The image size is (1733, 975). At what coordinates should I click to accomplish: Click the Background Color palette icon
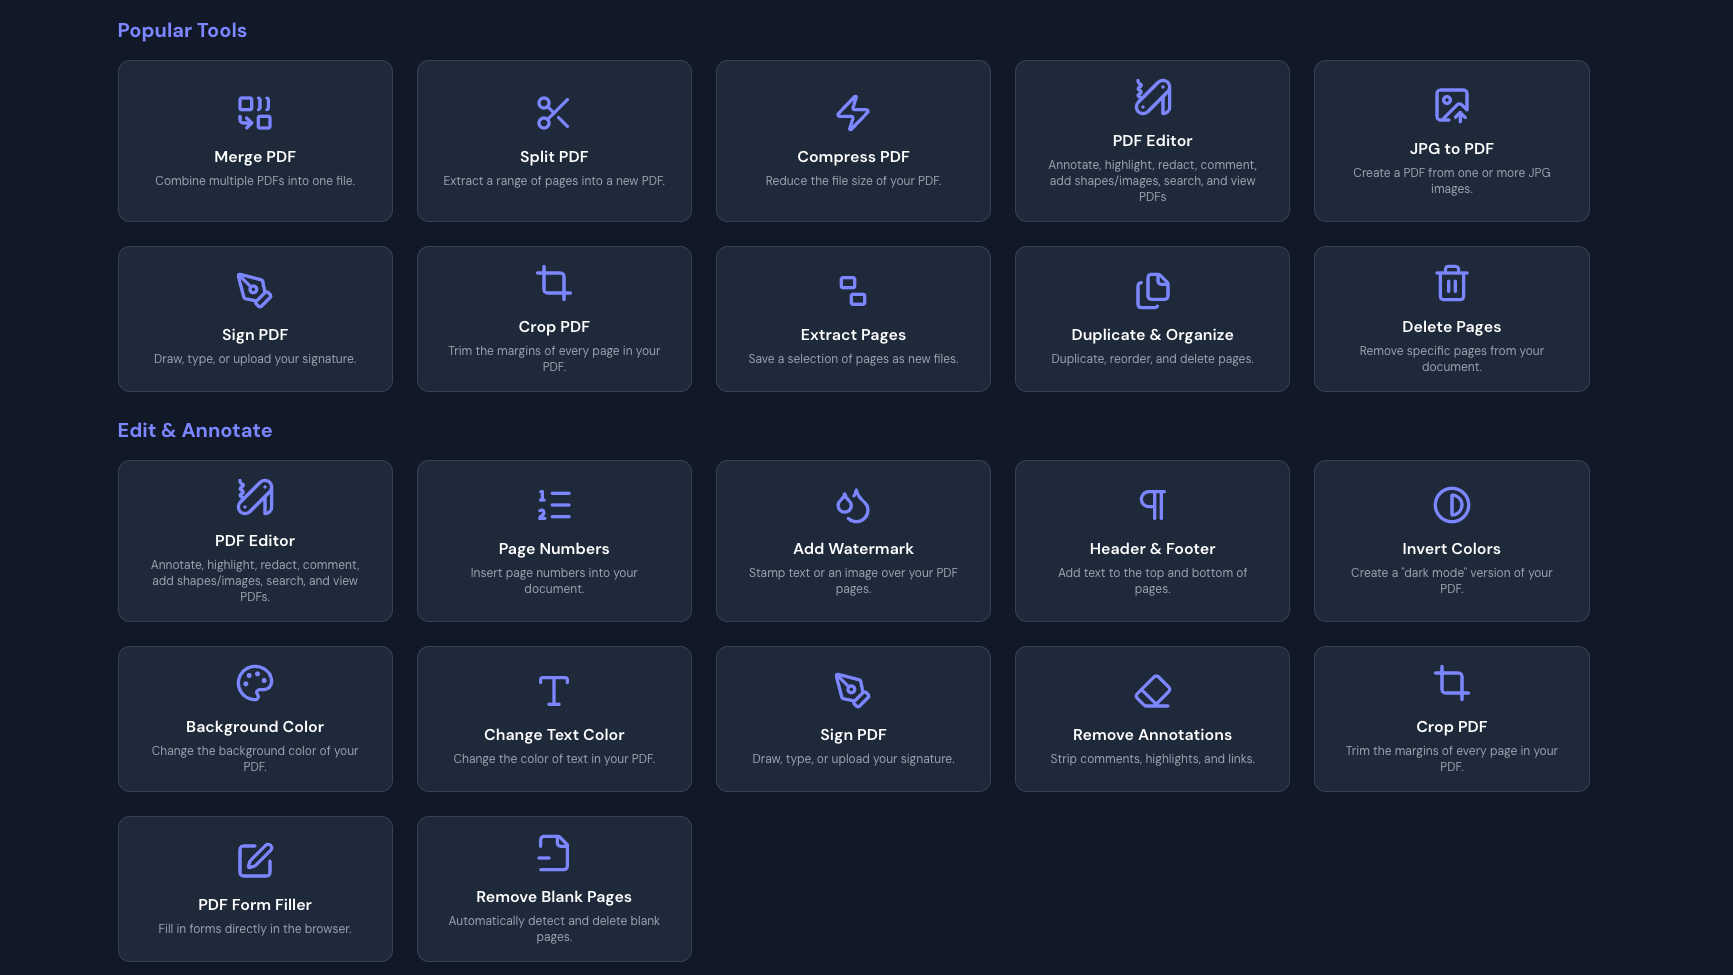click(254, 683)
